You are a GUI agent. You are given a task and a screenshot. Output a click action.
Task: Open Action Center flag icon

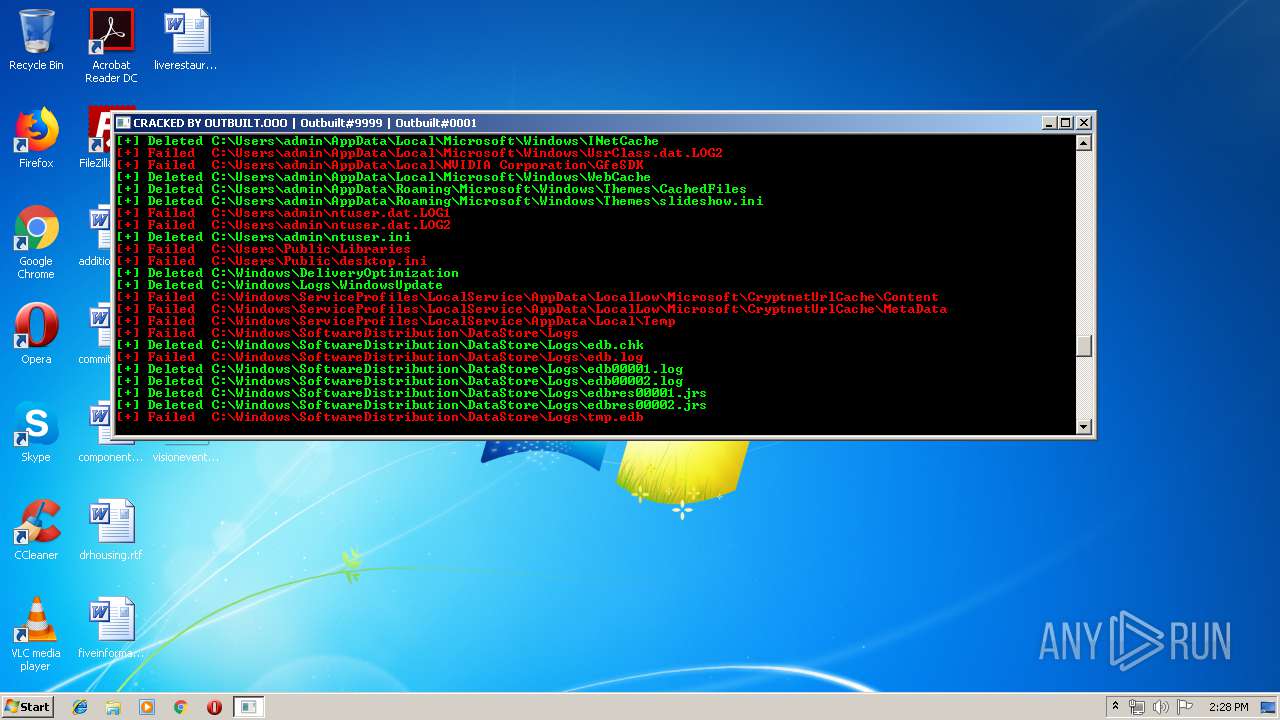coord(1185,707)
